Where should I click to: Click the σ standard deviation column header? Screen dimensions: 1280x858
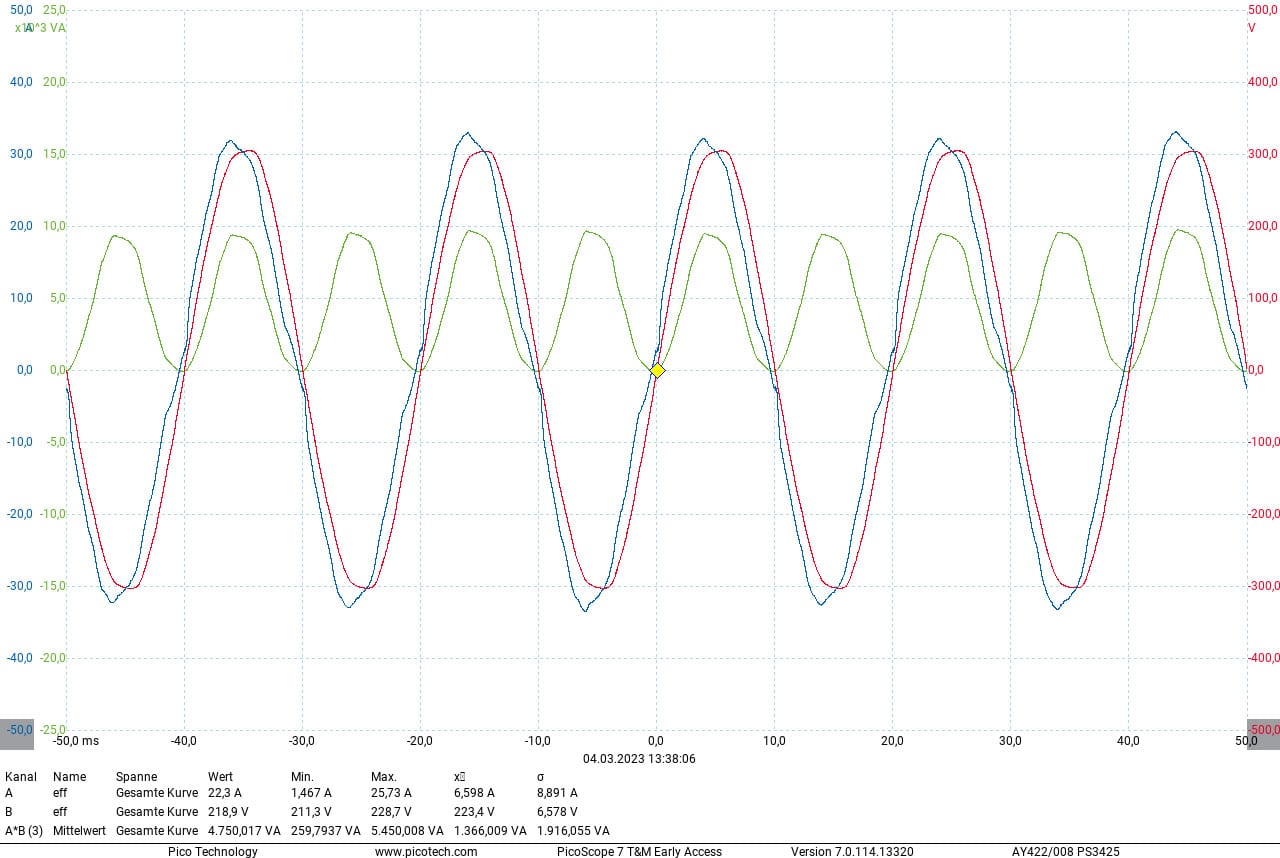coord(541,777)
